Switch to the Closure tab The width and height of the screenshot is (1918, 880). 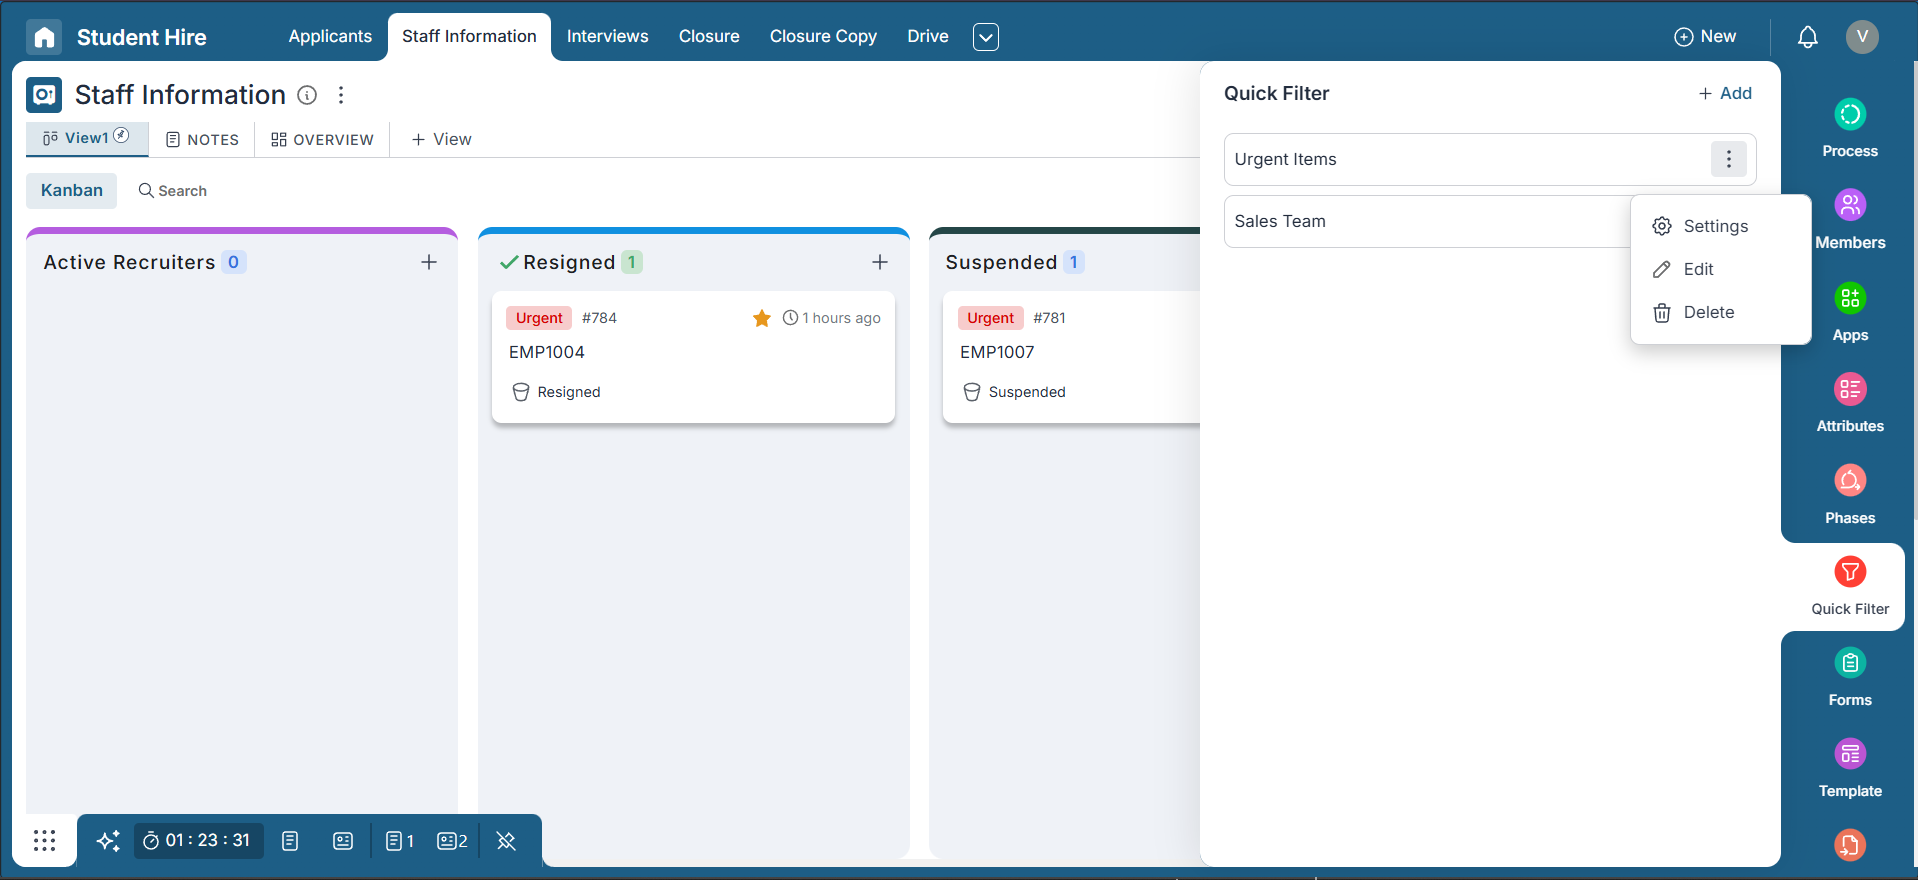[709, 36]
